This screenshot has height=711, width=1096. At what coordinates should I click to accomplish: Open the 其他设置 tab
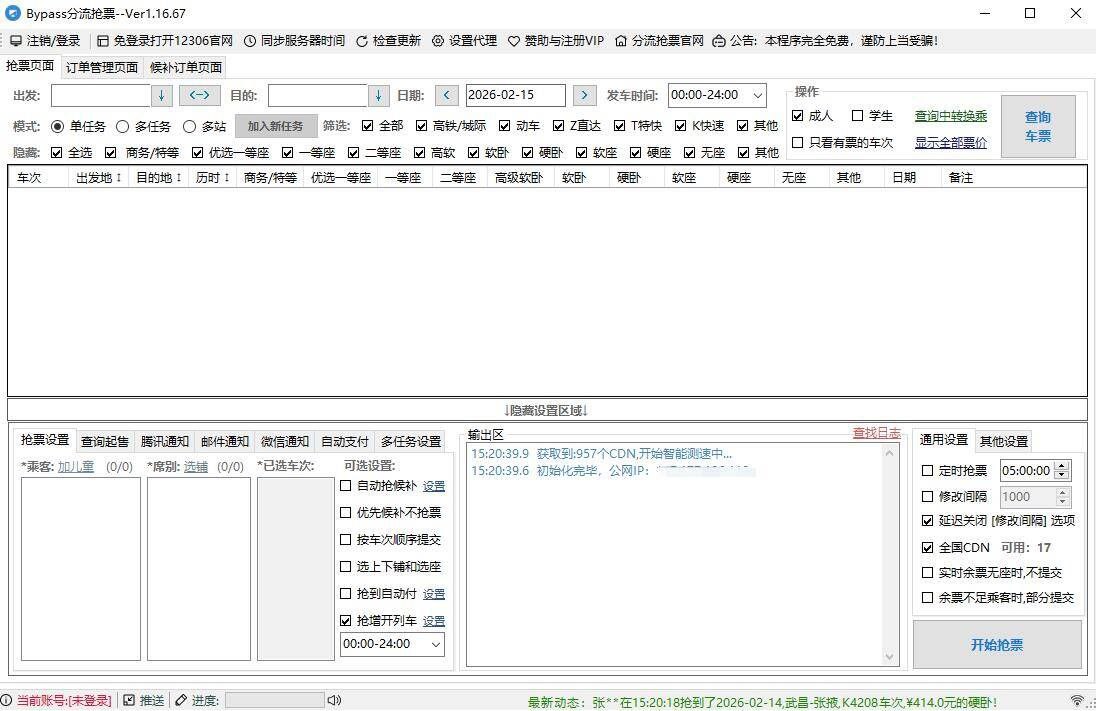(1004, 440)
